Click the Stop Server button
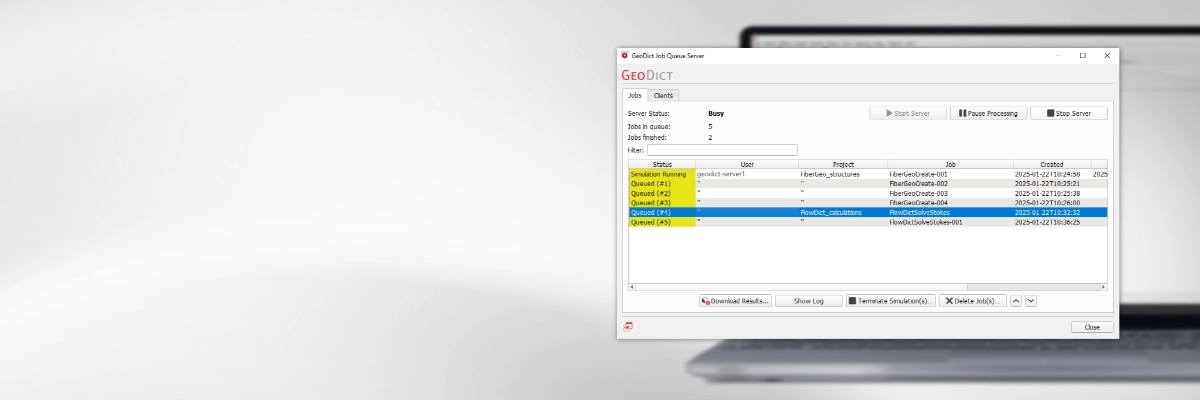This screenshot has height=400, width=1200. coord(1069,113)
